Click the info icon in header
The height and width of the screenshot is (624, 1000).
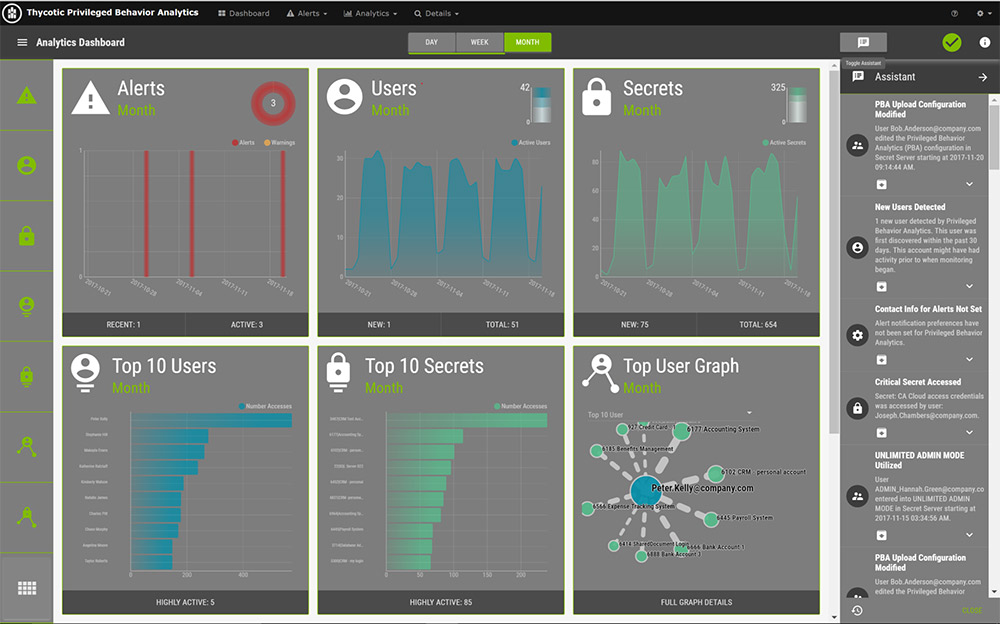tap(985, 42)
